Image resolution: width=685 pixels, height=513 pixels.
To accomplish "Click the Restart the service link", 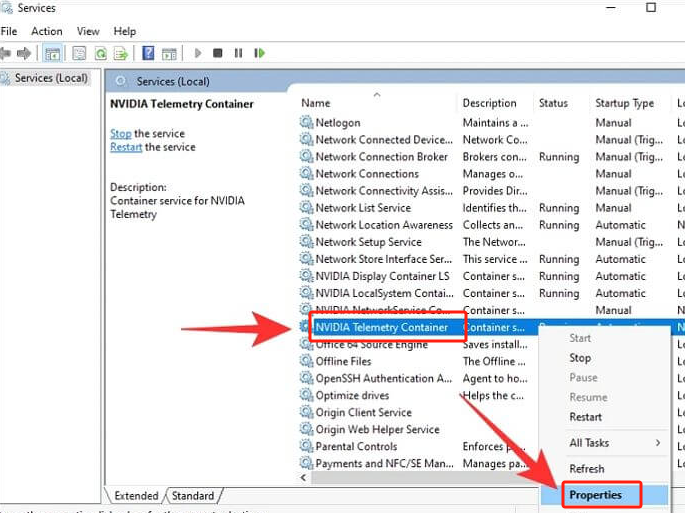I will pyautogui.click(x=126, y=147).
